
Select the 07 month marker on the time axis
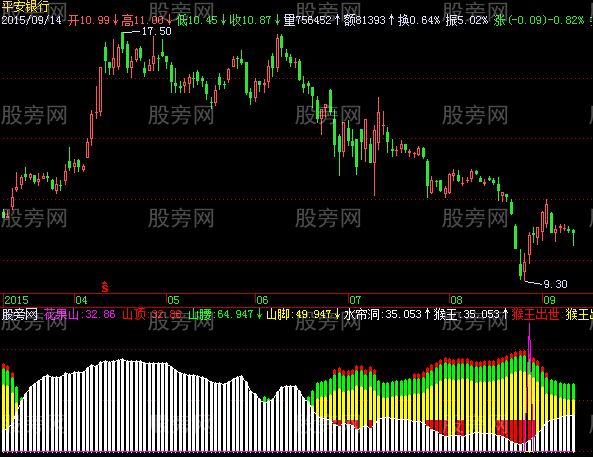tap(355, 300)
